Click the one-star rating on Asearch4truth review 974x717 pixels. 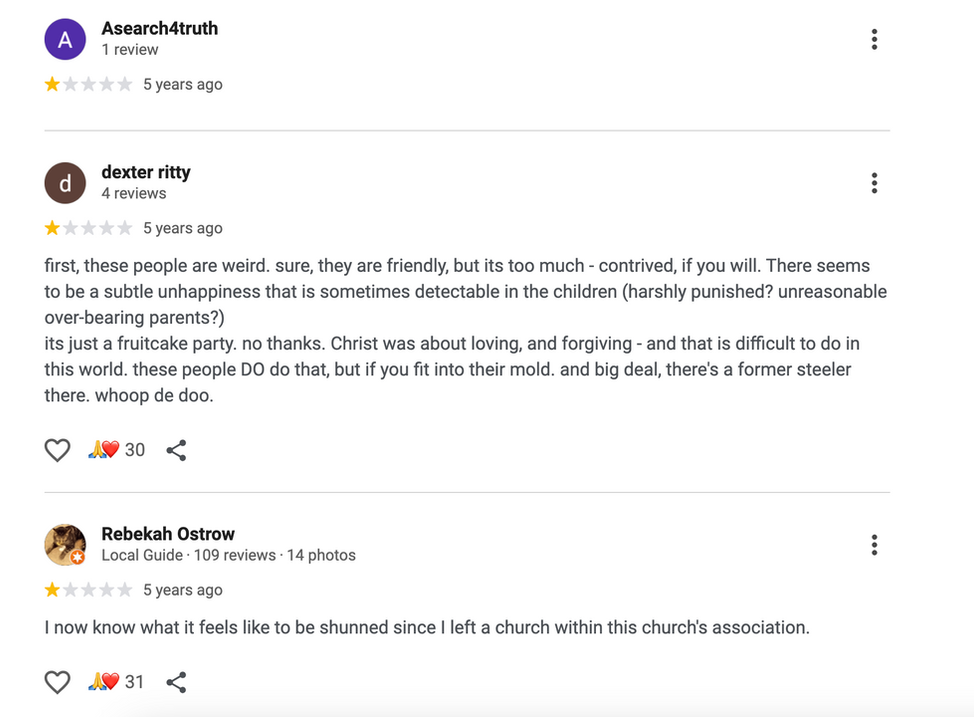(x=88, y=85)
